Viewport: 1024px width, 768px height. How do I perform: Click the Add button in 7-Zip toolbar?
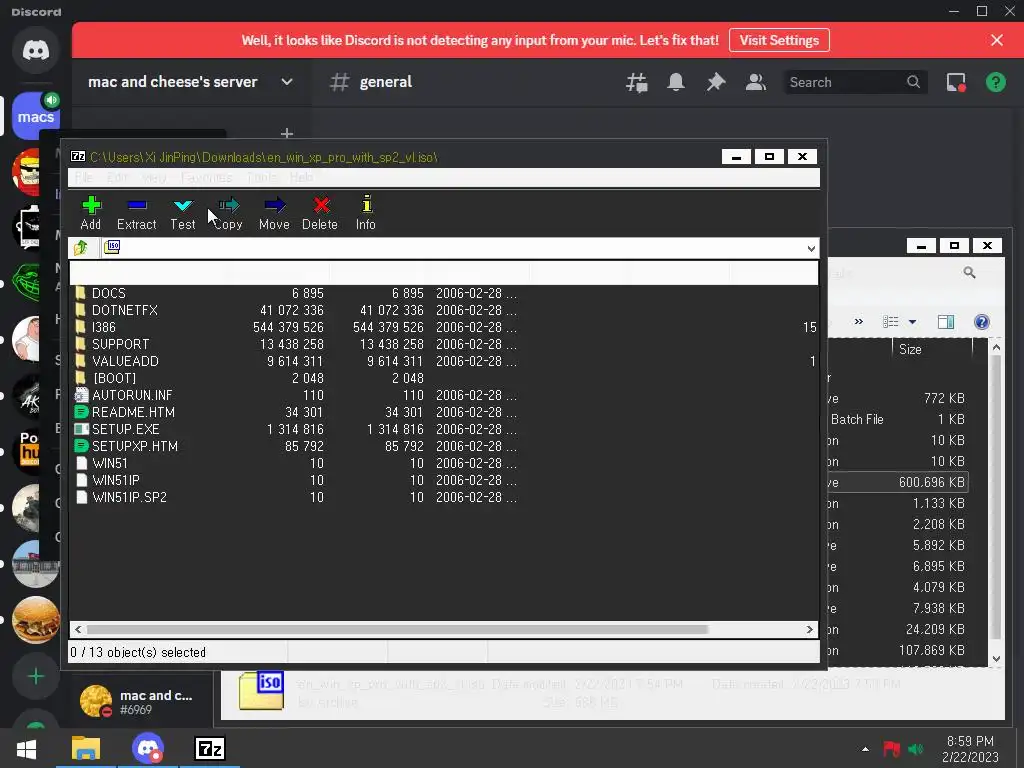pyautogui.click(x=91, y=213)
